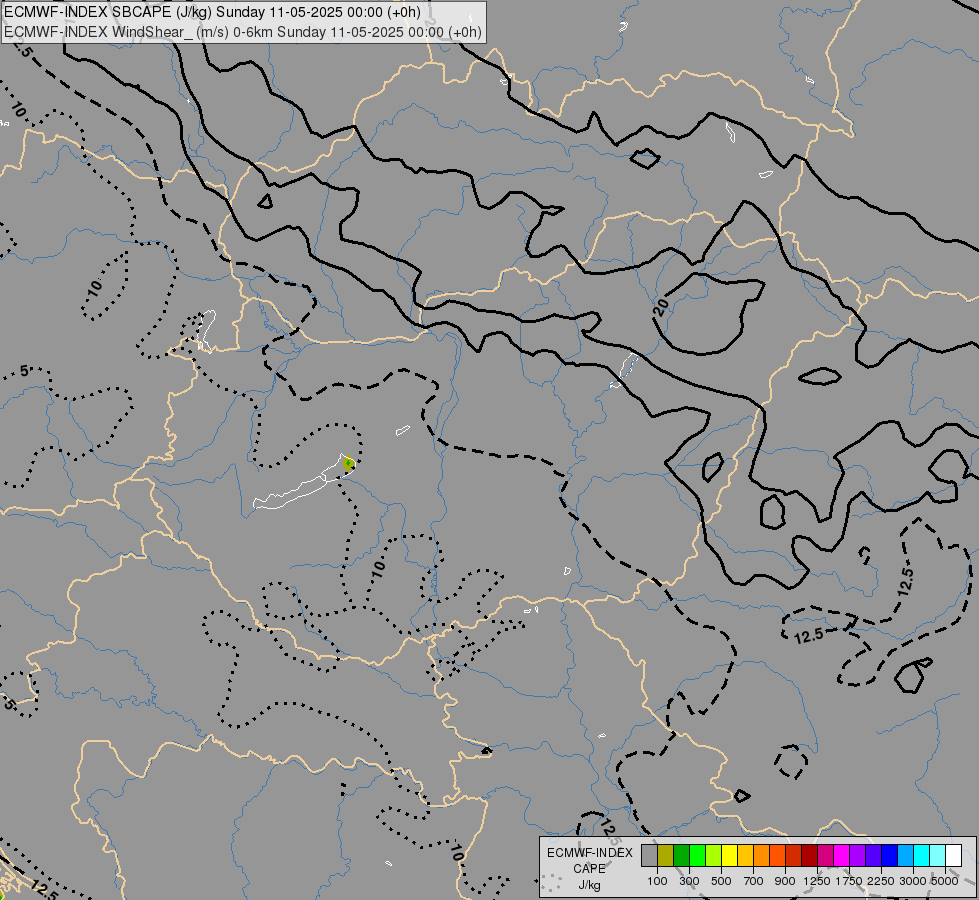Image resolution: width=979 pixels, height=900 pixels.
Task: Click the WindShear 0-6km title line
Action: tap(243, 32)
